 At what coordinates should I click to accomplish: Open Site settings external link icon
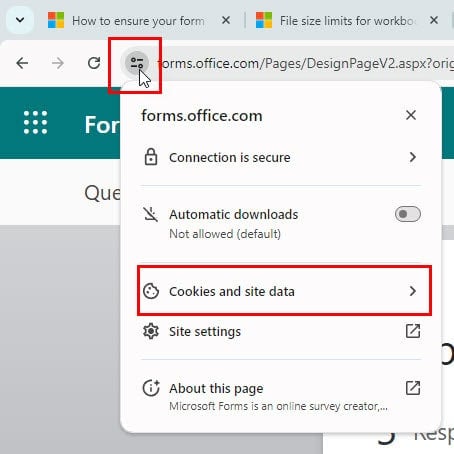413,331
